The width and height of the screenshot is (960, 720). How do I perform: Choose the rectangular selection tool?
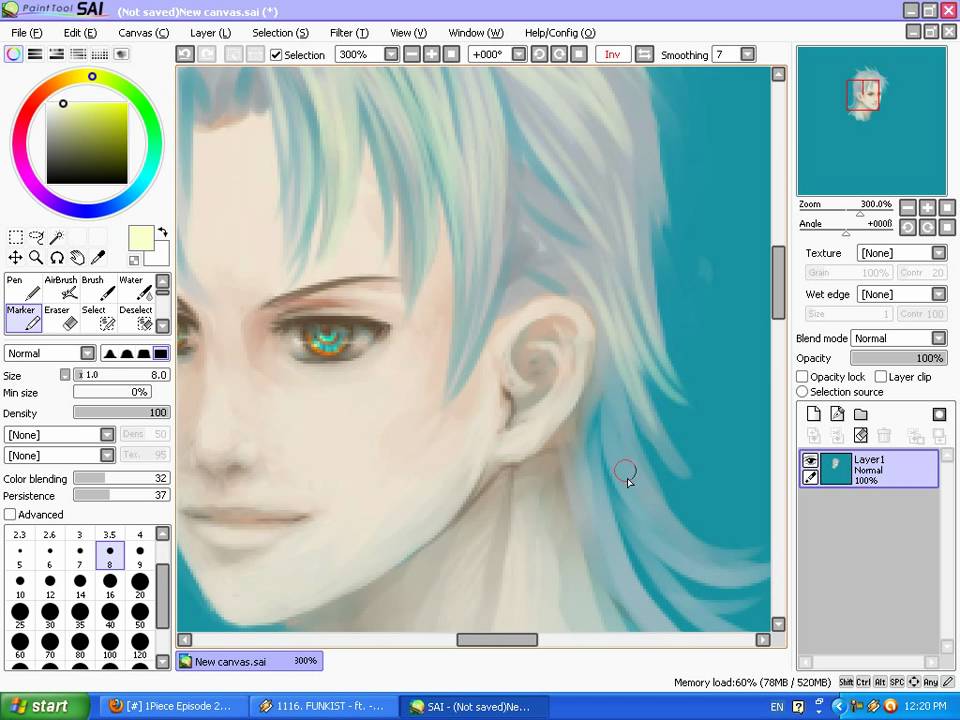[16, 237]
